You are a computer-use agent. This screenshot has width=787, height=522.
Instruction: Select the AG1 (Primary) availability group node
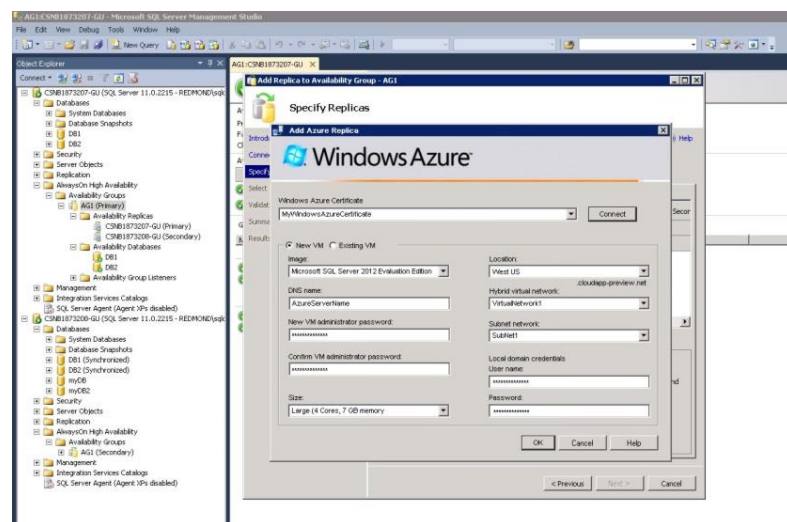click(102, 205)
